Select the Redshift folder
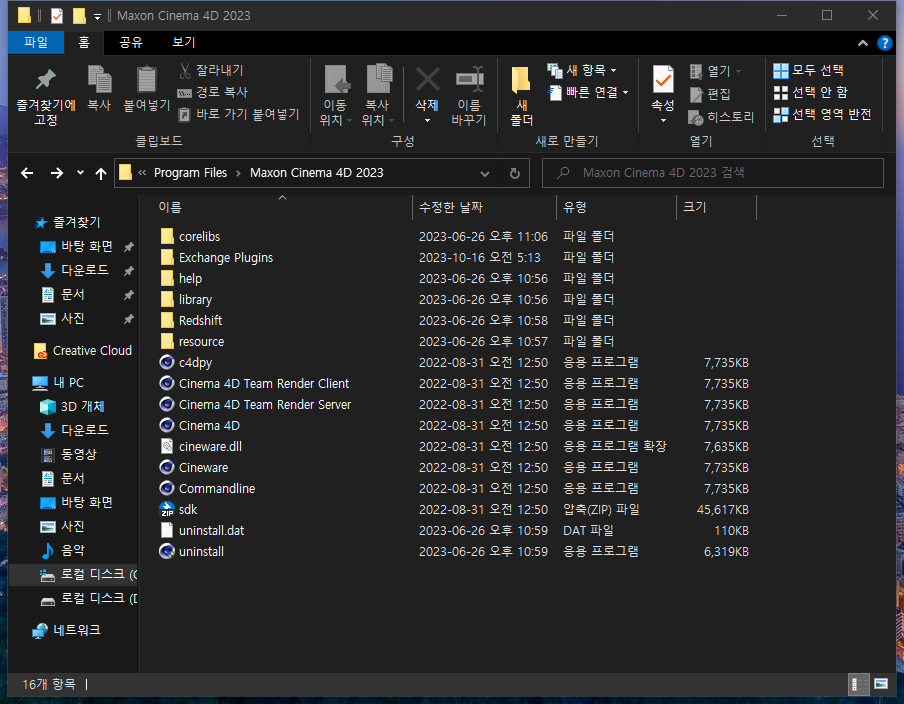Viewport: 904px width, 704px height. [x=200, y=321]
